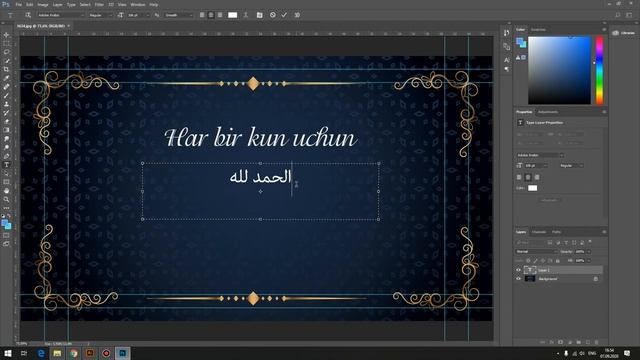Commit current text edits with checkmark
Viewport: 640px width, 360px height.
point(284,15)
